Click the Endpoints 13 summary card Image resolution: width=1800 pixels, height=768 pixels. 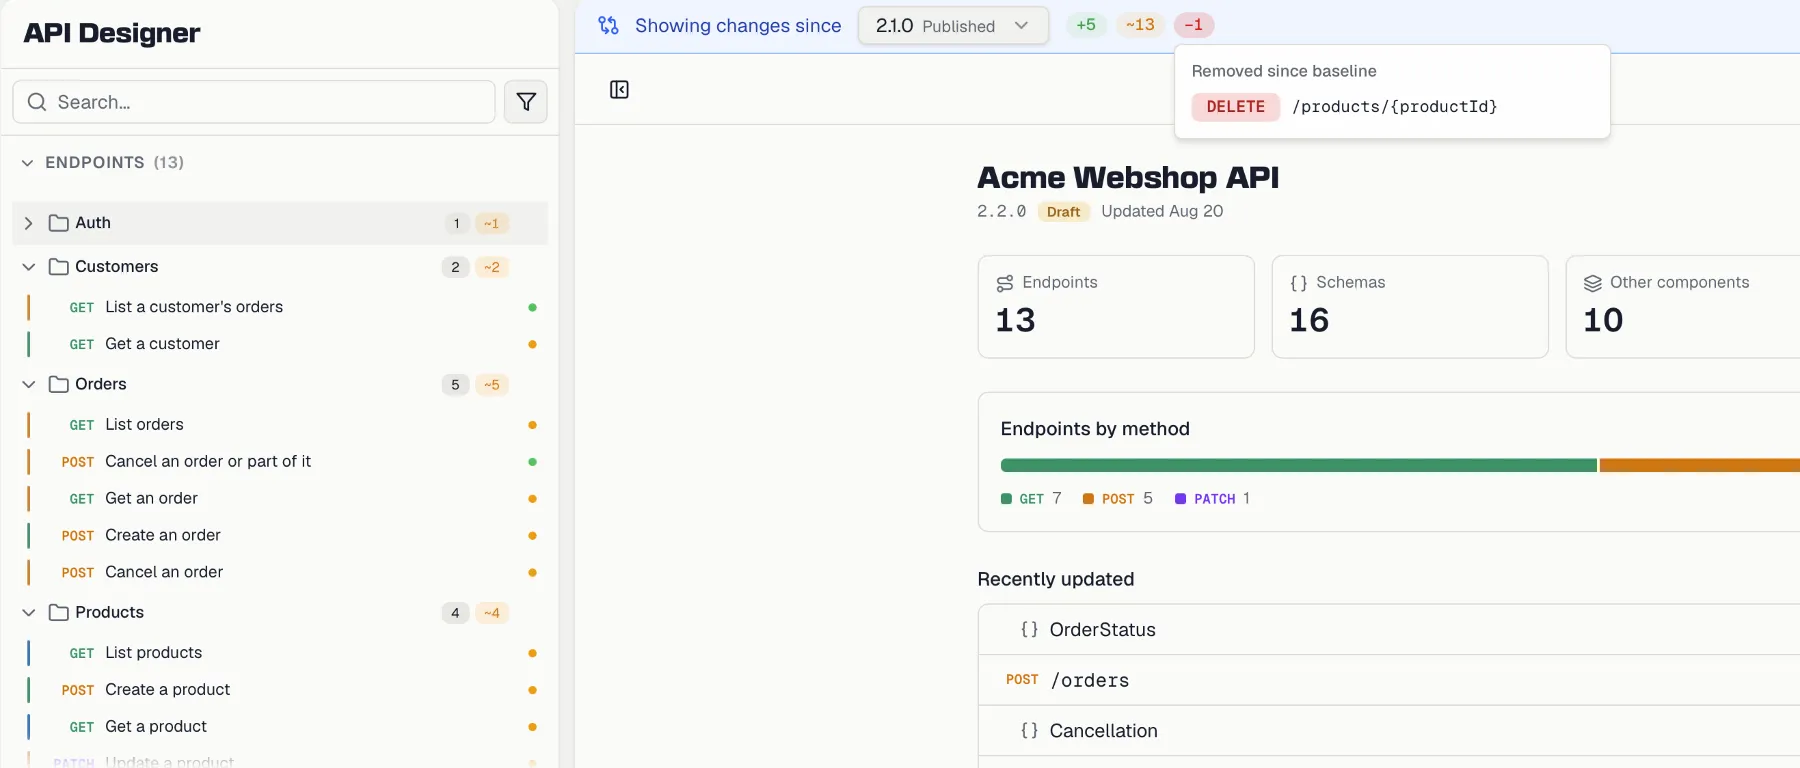coord(1116,307)
